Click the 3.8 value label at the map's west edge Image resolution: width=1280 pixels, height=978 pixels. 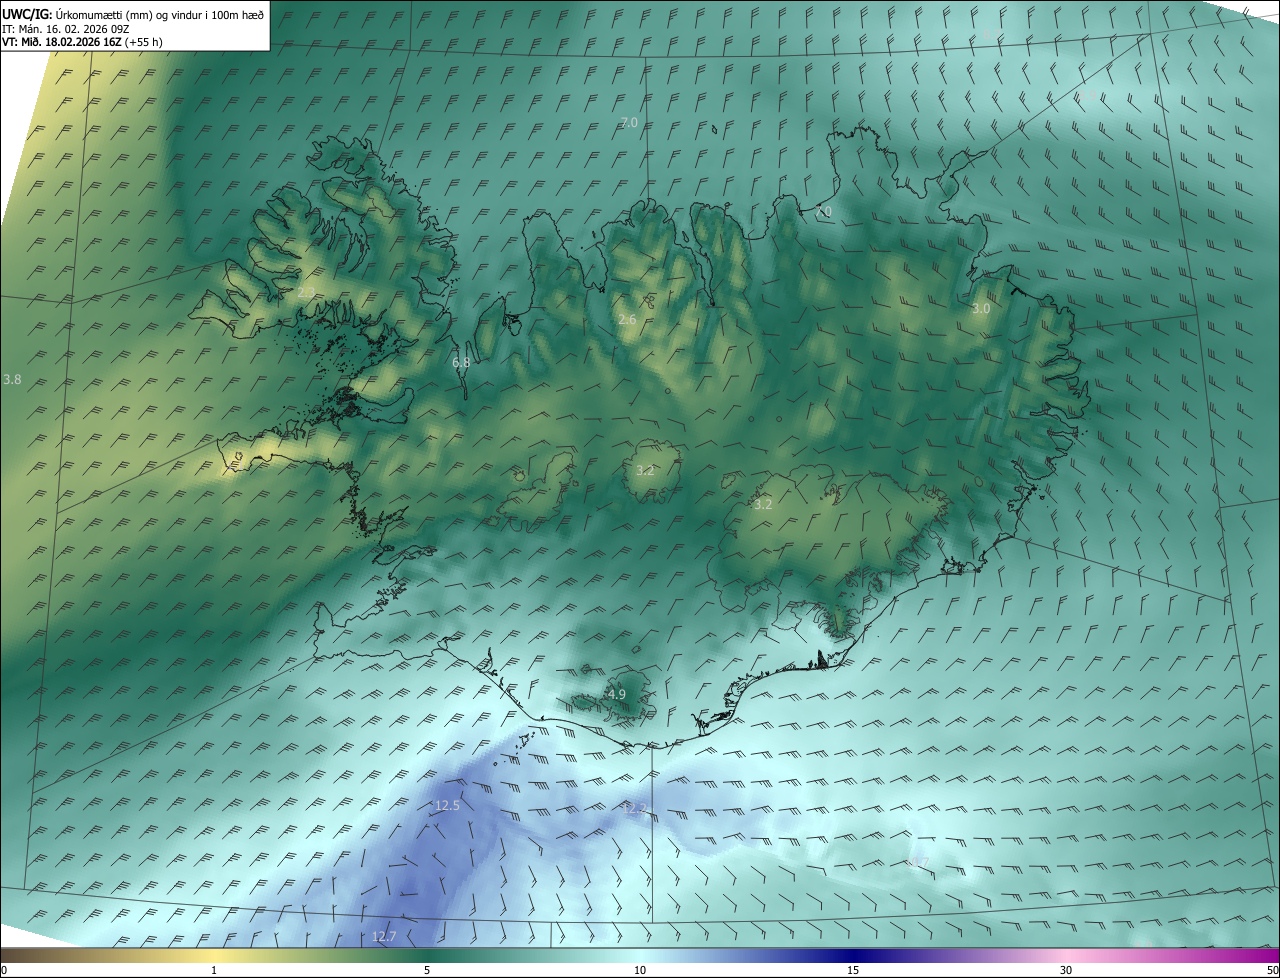click(x=12, y=380)
